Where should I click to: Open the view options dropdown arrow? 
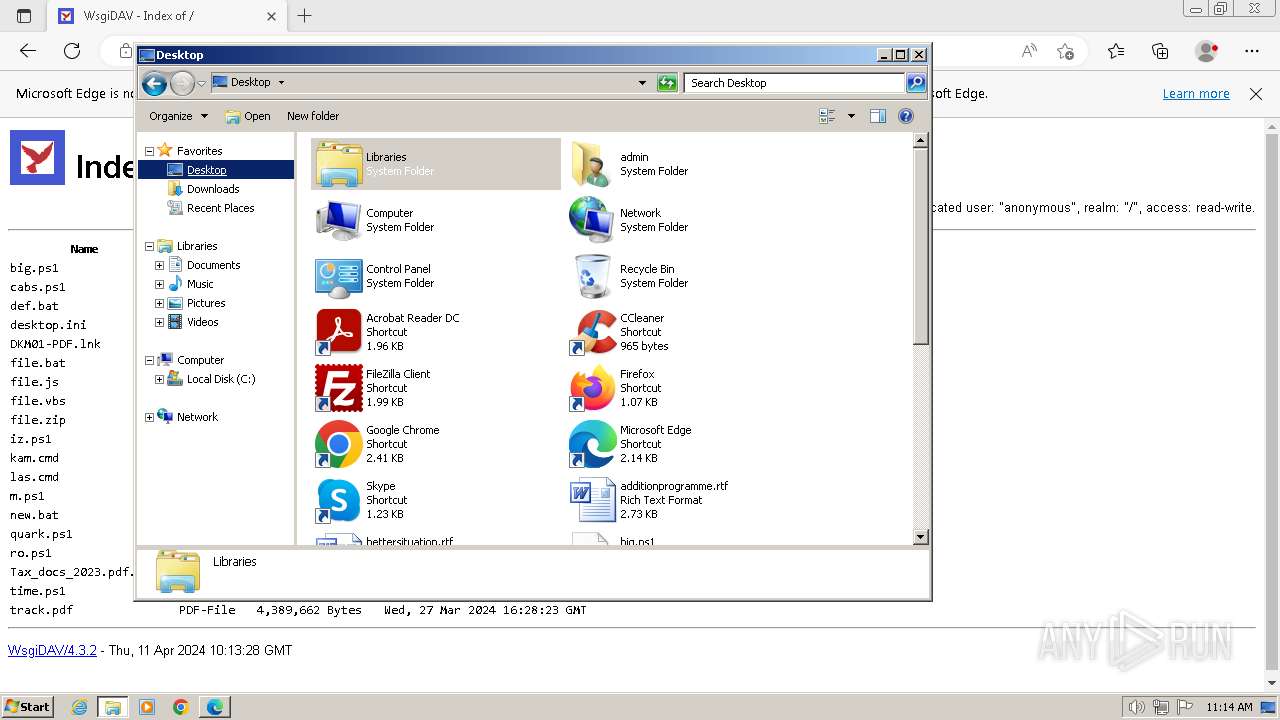tap(851, 116)
